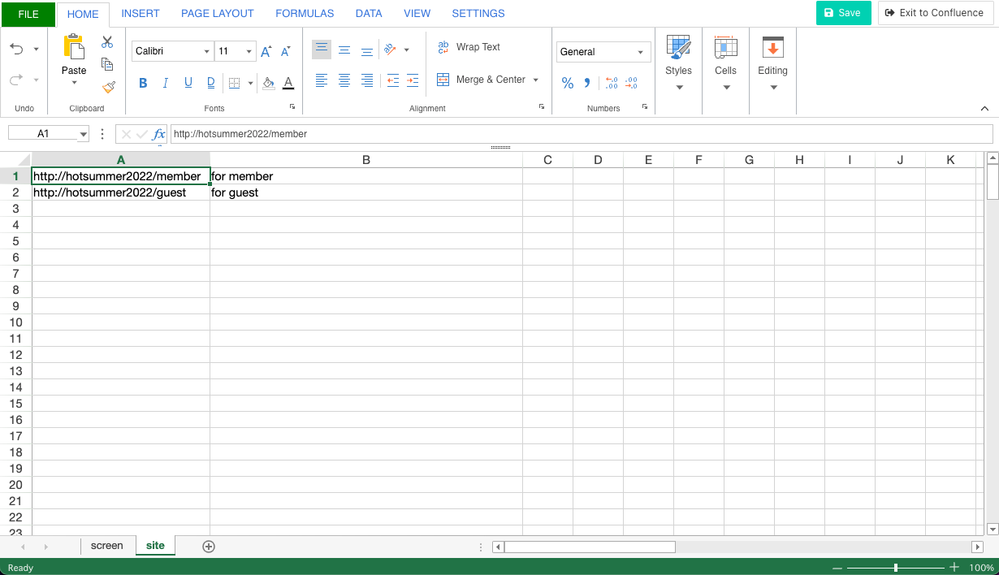
Task: Save the spreadsheet
Action: [x=844, y=13]
